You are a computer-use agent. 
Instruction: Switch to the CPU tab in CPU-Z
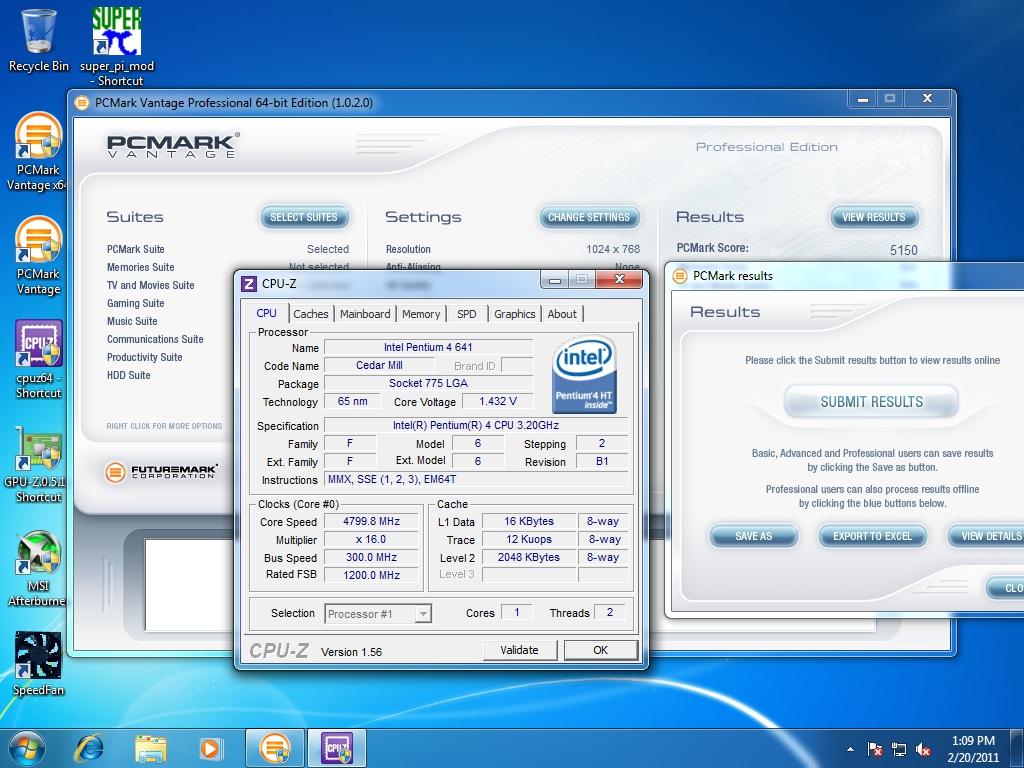(266, 313)
